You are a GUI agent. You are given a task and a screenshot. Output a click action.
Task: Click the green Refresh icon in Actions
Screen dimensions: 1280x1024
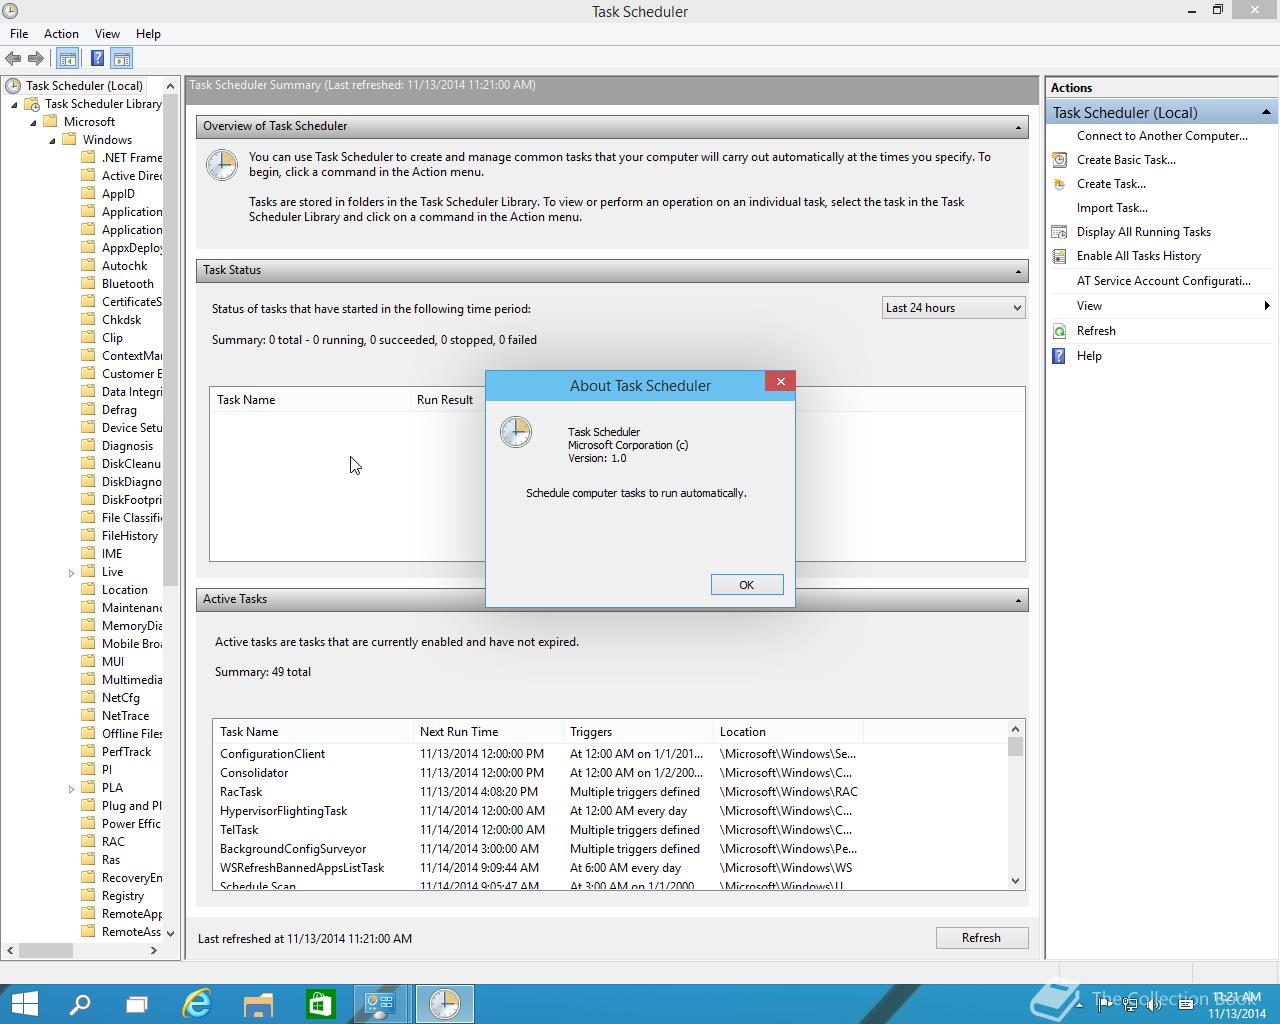[1059, 331]
